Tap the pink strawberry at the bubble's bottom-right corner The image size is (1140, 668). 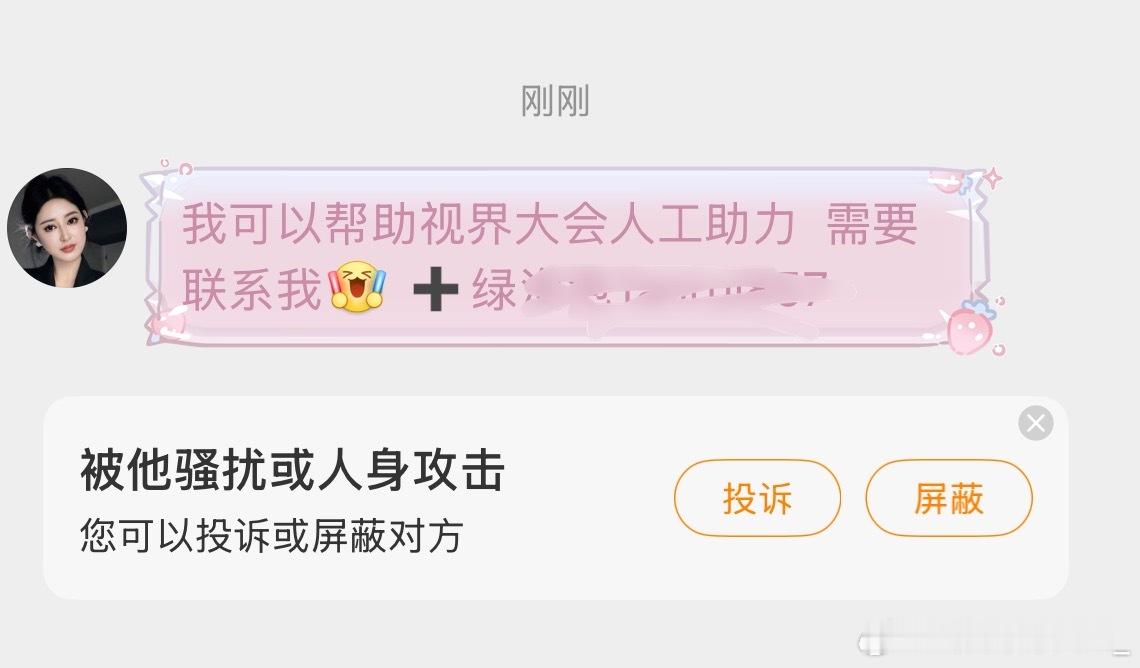tap(973, 328)
